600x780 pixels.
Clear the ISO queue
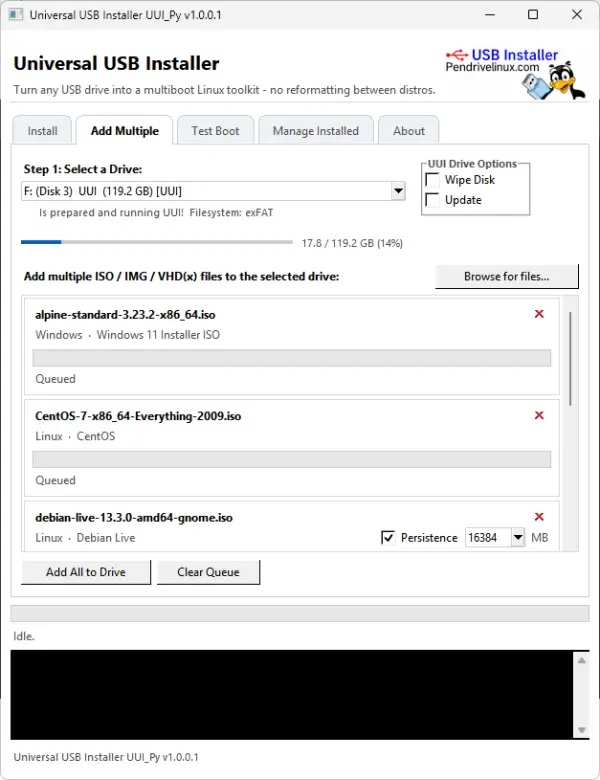pos(208,572)
